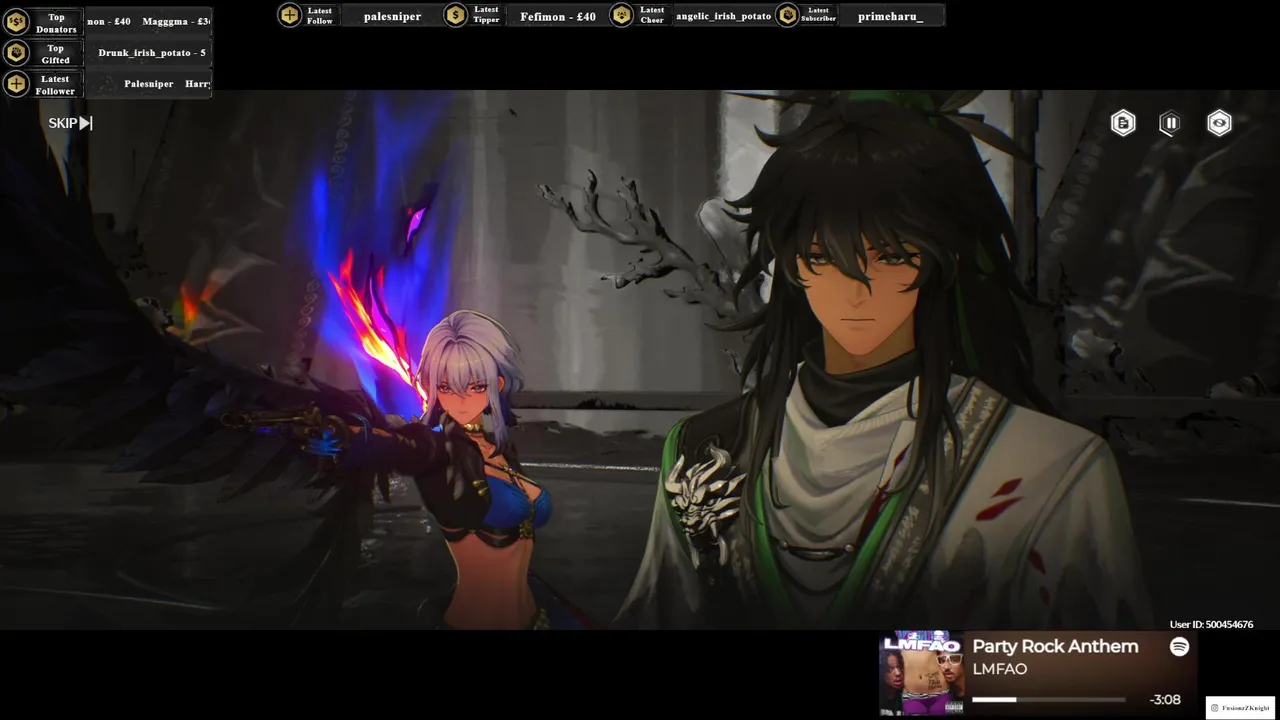Click the Latest Cheer hexagon icon
Image resolution: width=1280 pixels, height=720 pixels.
621,15
